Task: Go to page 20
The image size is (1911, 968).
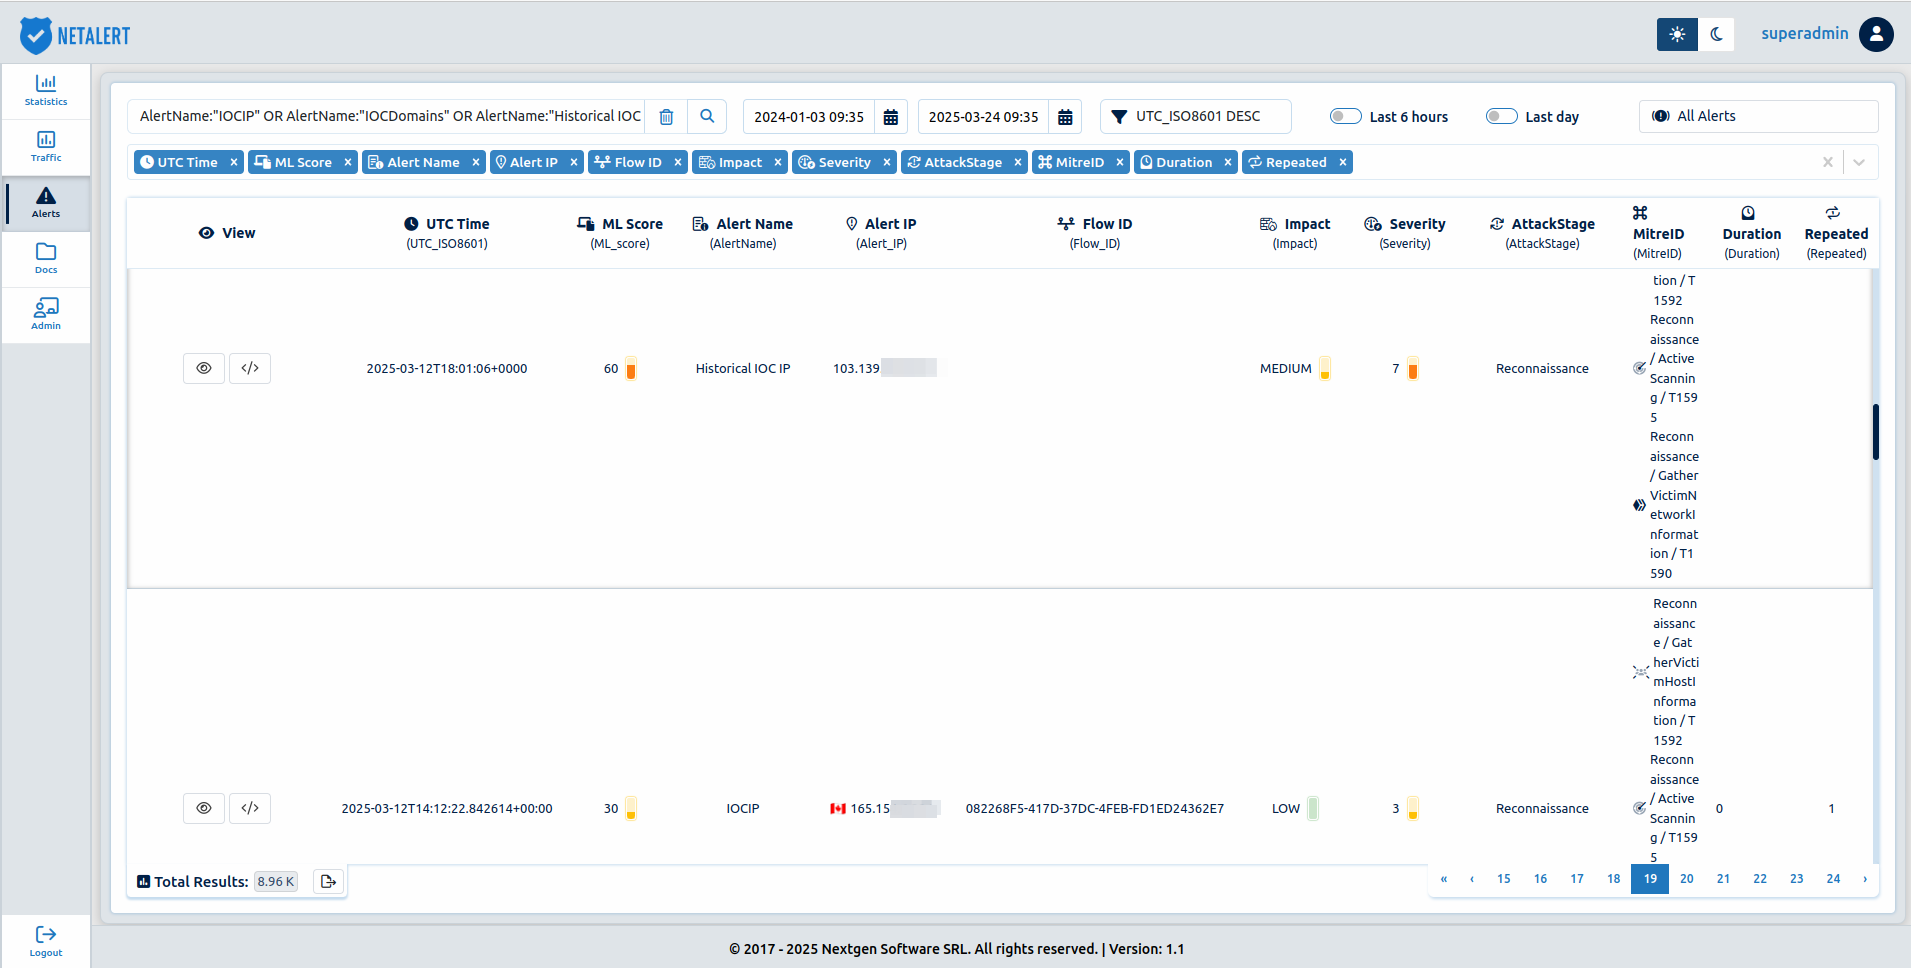Action: point(1687,879)
